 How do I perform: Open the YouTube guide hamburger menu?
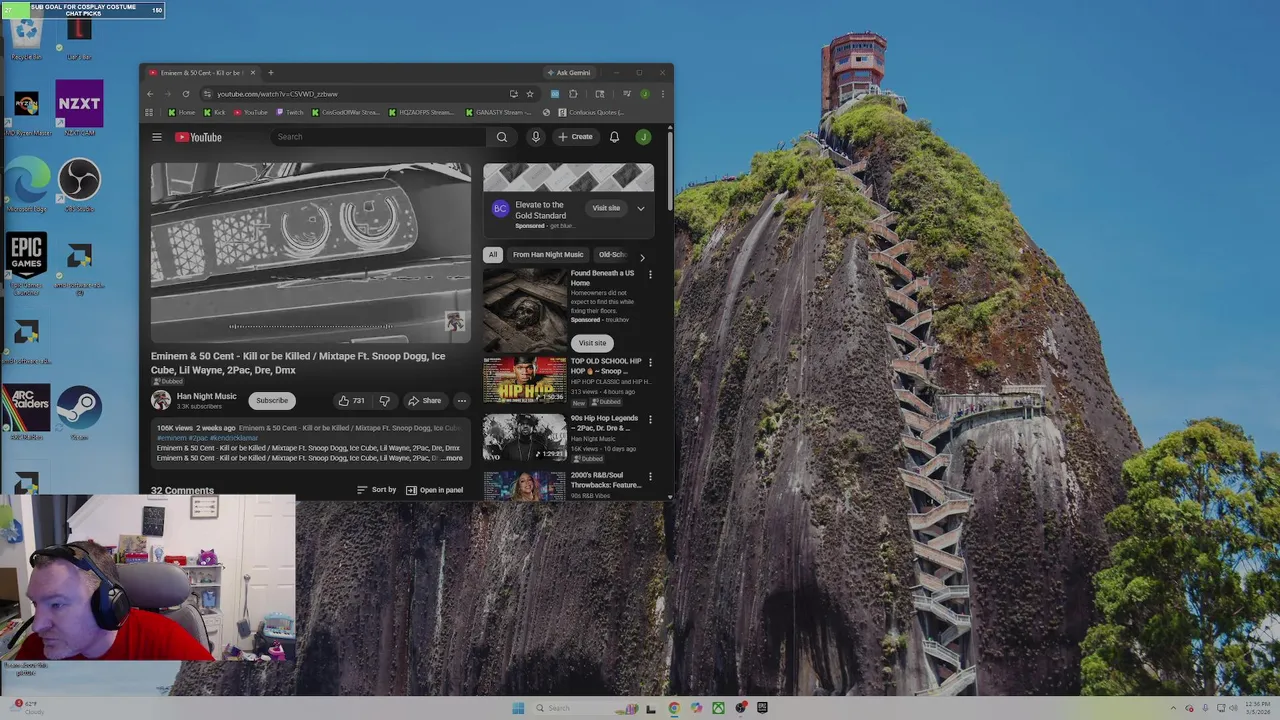(157, 137)
